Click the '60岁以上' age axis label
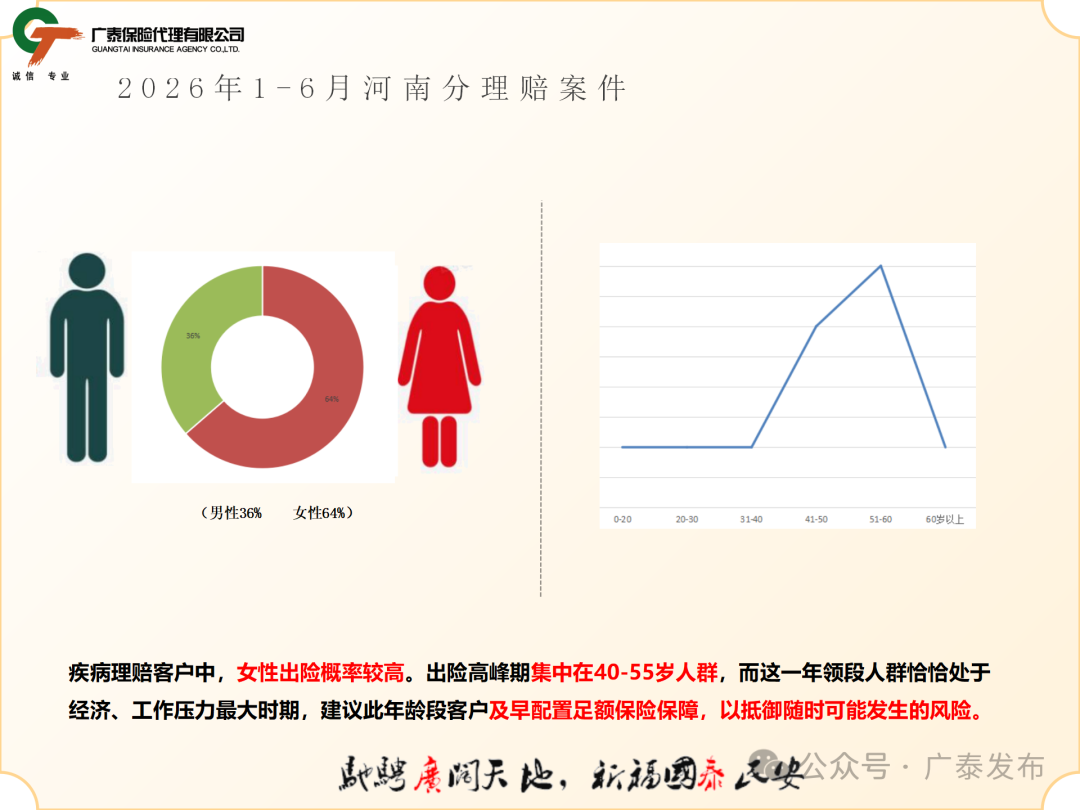The height and width of the screenshot is (810, 1080). click(945, 519)
